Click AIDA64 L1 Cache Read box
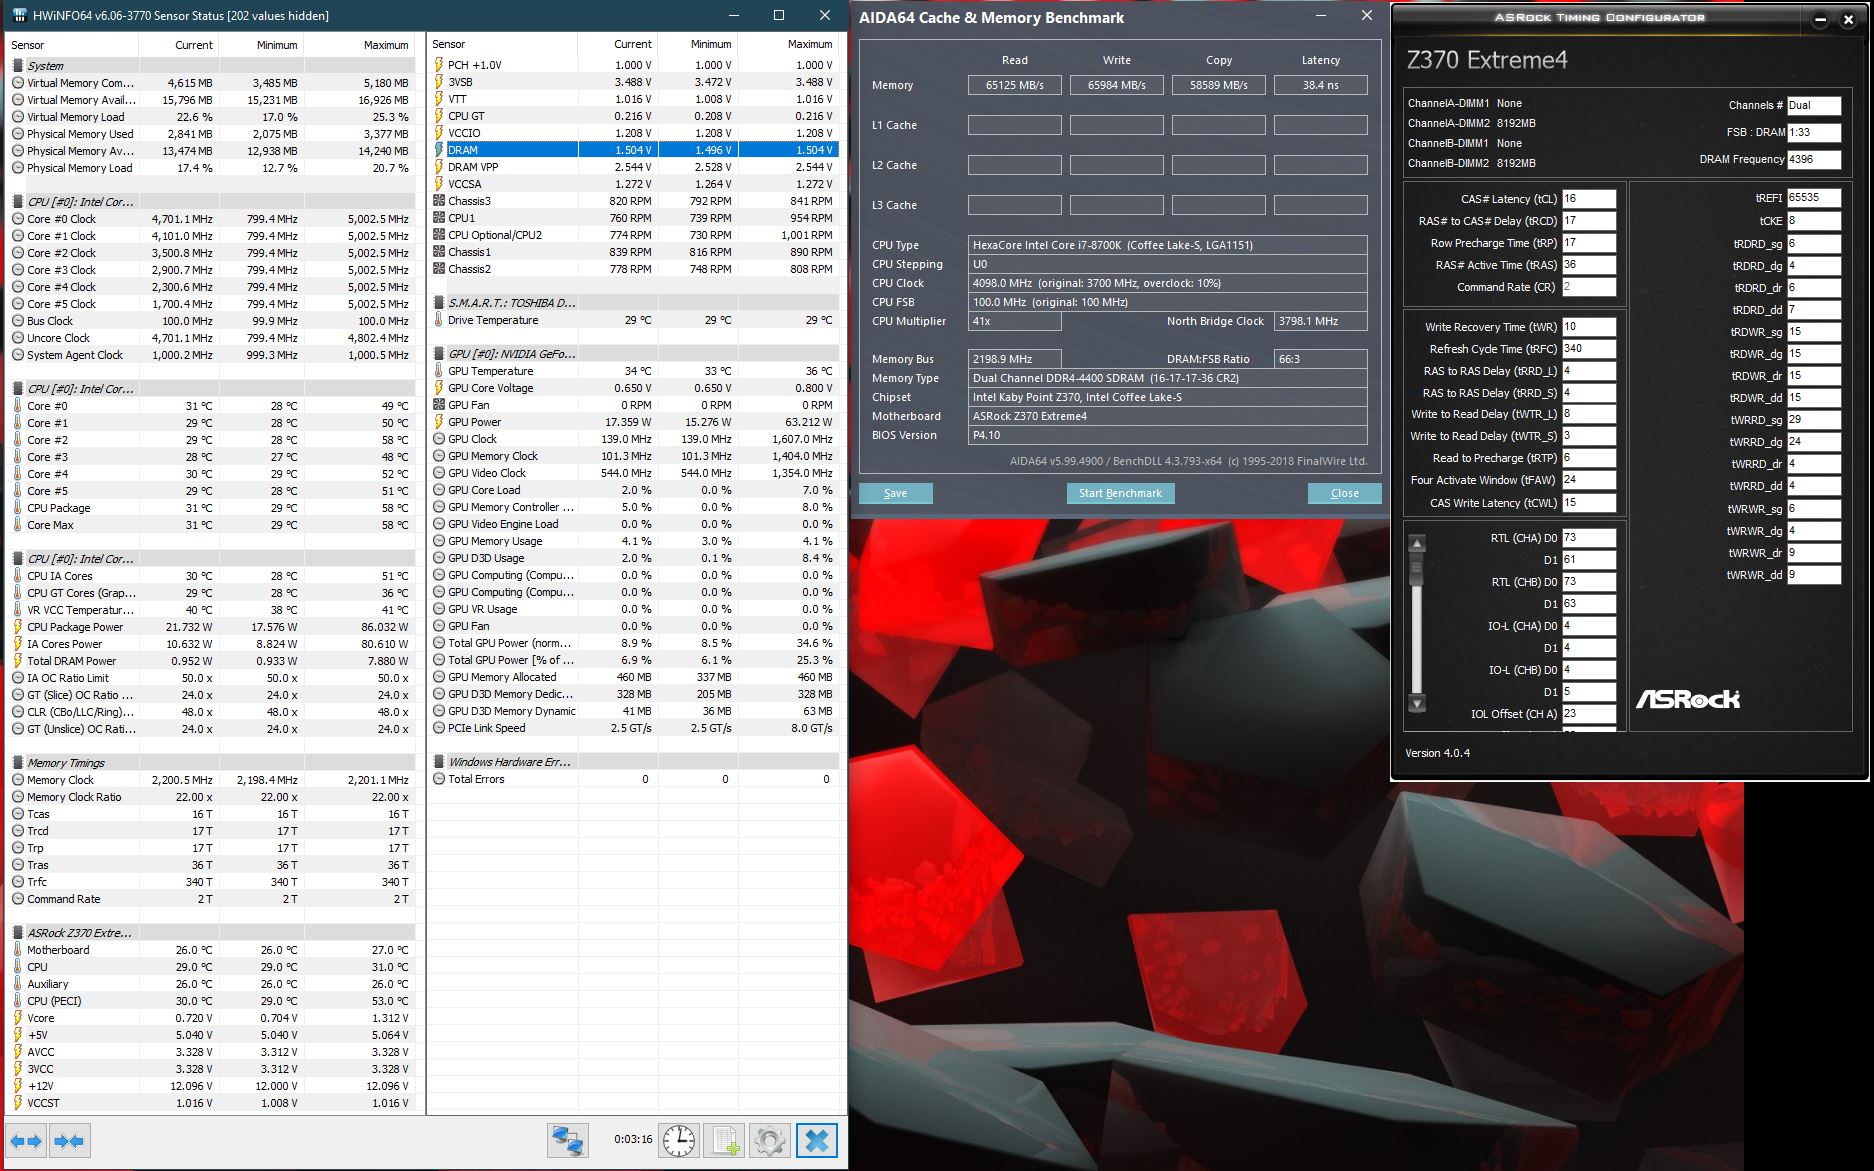This screenshot has height=1171, width=1874. pos(1015,125)
